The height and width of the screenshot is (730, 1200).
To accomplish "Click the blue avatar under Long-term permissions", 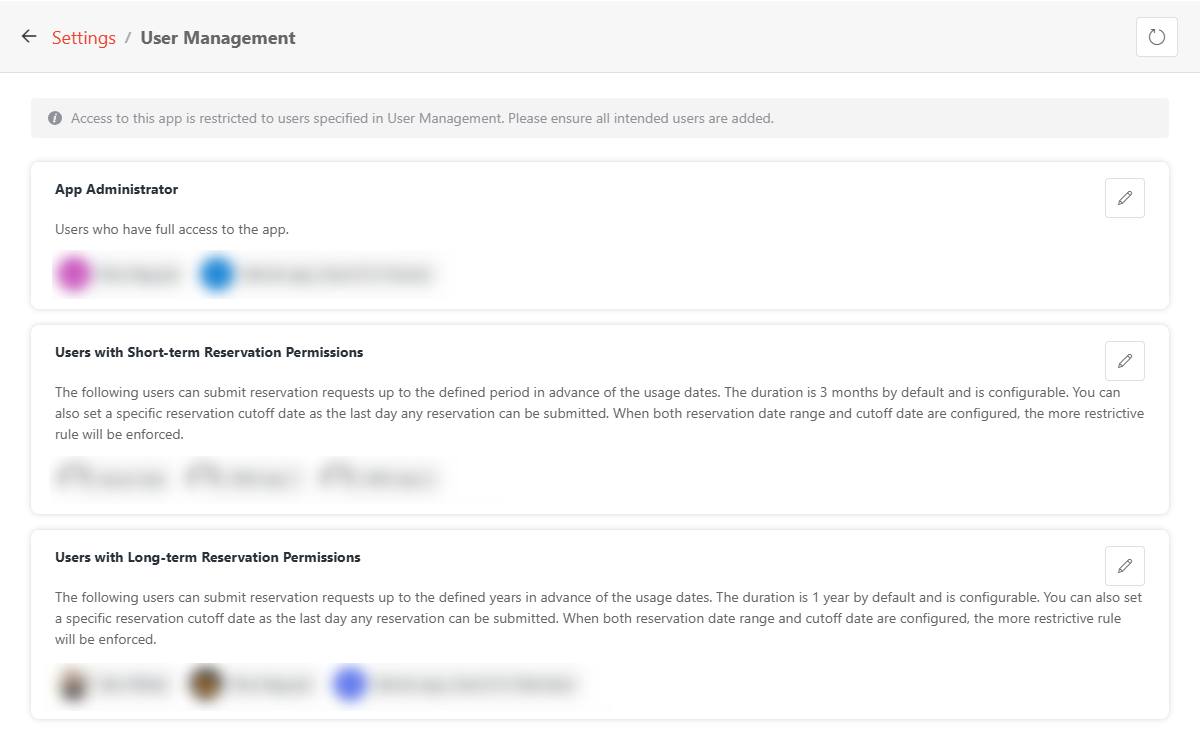I will [x=349, y=684].
